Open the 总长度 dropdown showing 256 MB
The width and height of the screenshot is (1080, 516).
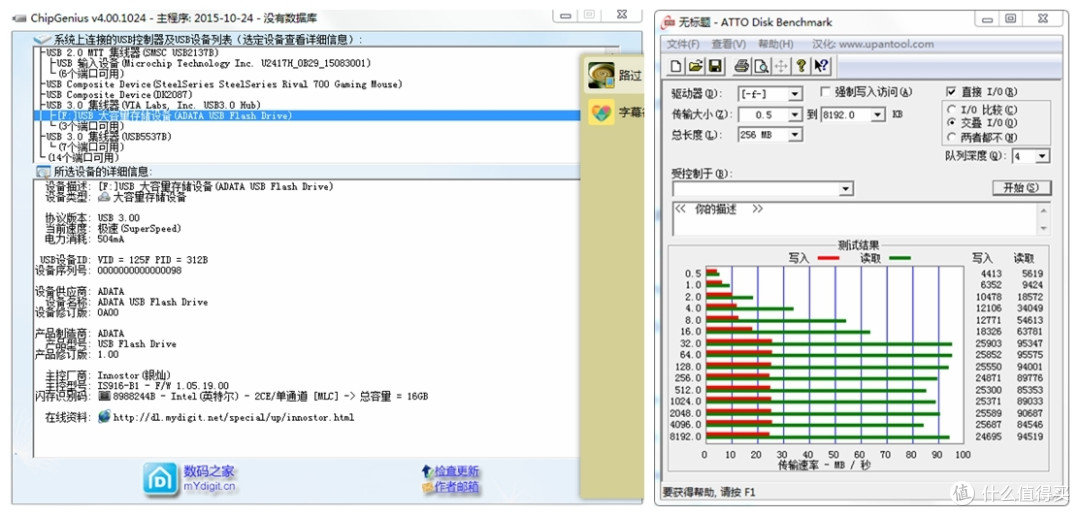[x=795, y=134]
